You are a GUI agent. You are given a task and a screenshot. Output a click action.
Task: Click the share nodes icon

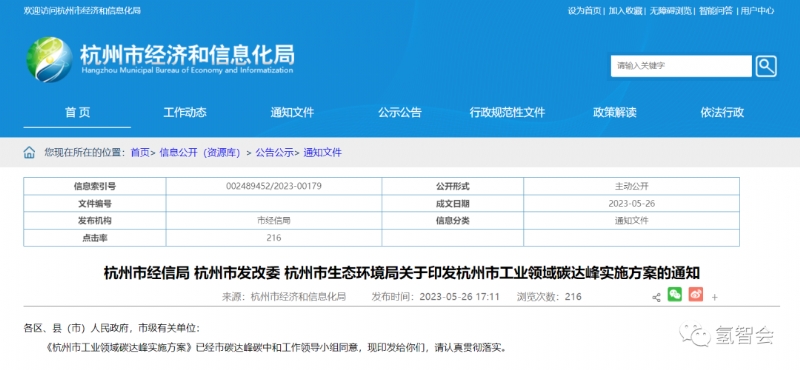(x=656, y=297)
